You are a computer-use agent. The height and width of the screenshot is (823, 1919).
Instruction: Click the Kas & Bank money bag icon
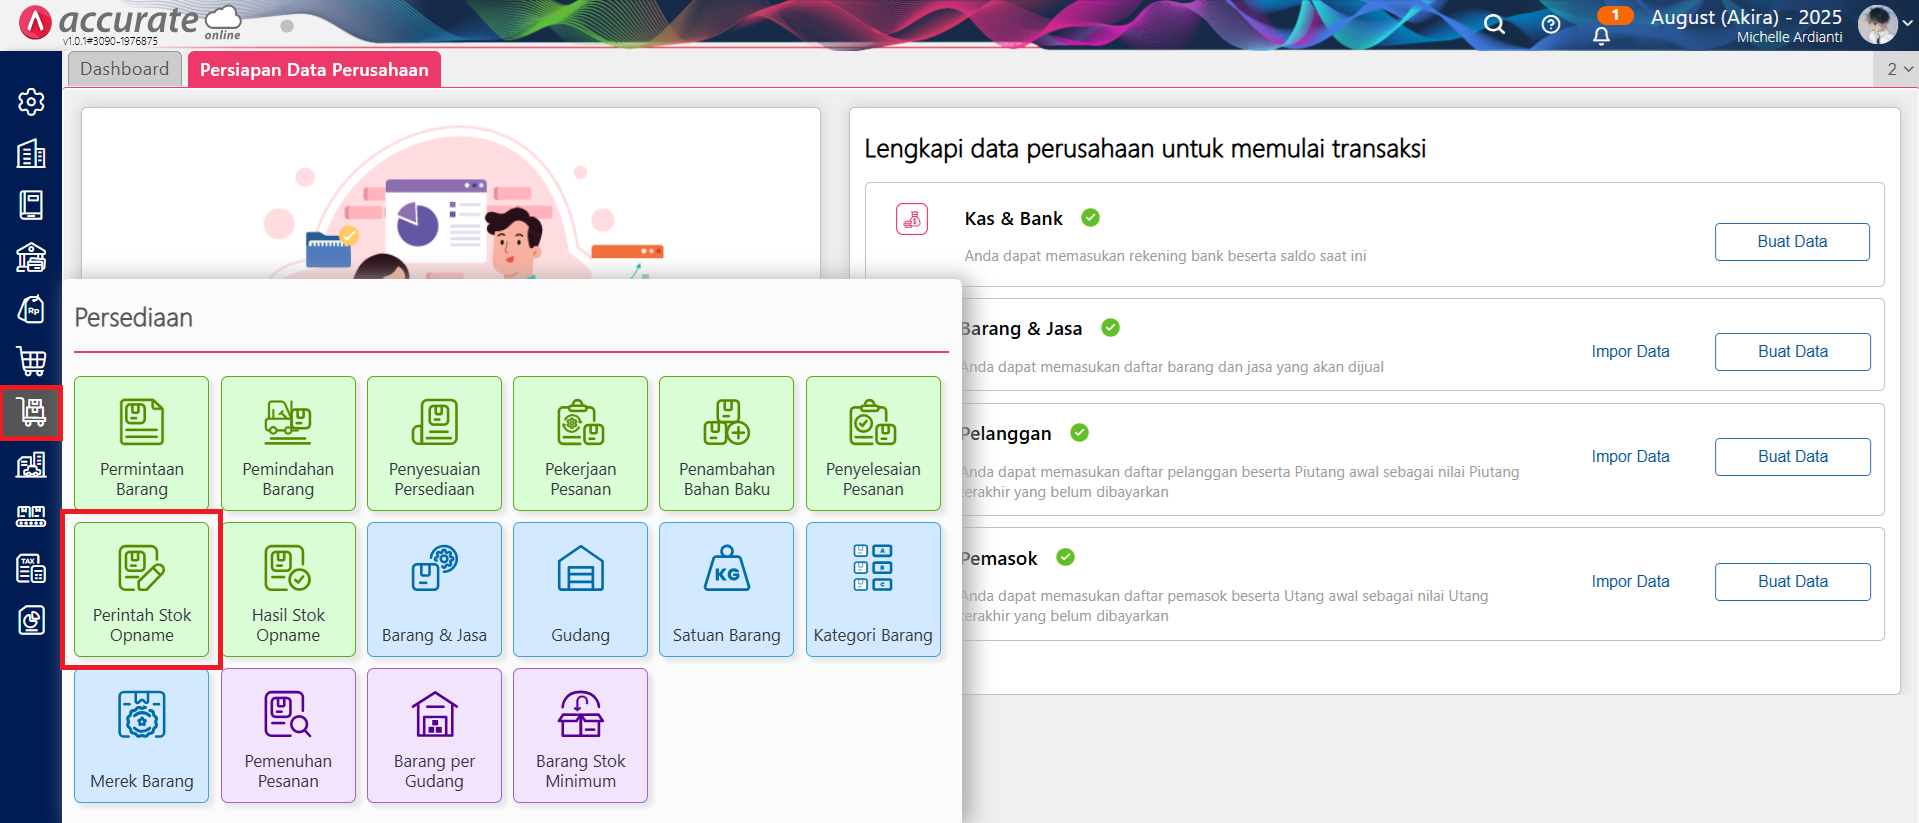click(912, 219)
